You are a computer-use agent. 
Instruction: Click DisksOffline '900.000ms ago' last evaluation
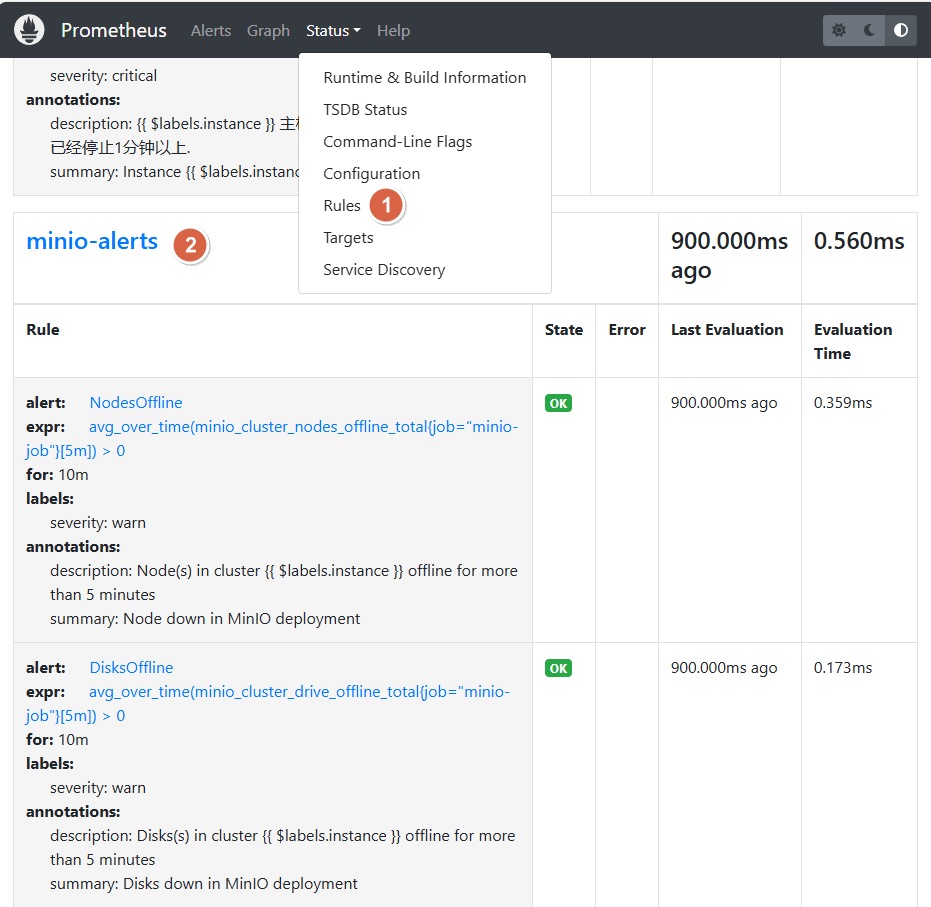724,668
